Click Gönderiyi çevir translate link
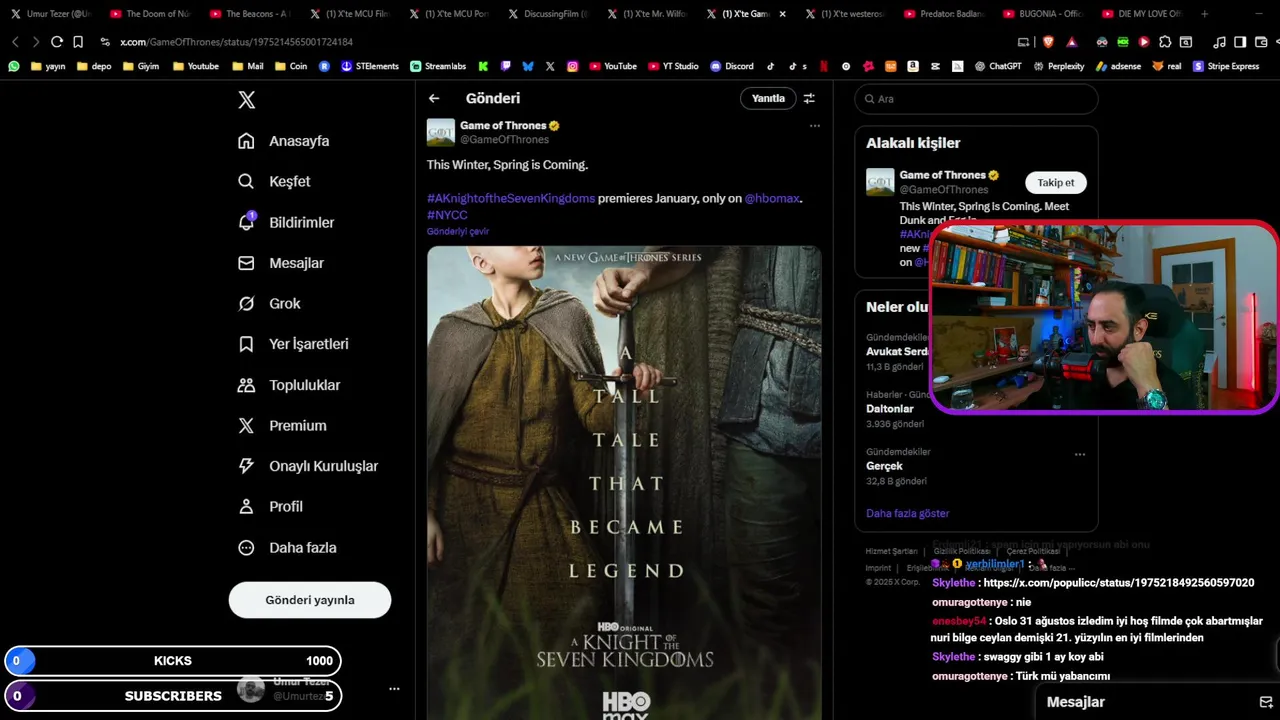This screenshot has height=720, width=1280. point(458,231)
